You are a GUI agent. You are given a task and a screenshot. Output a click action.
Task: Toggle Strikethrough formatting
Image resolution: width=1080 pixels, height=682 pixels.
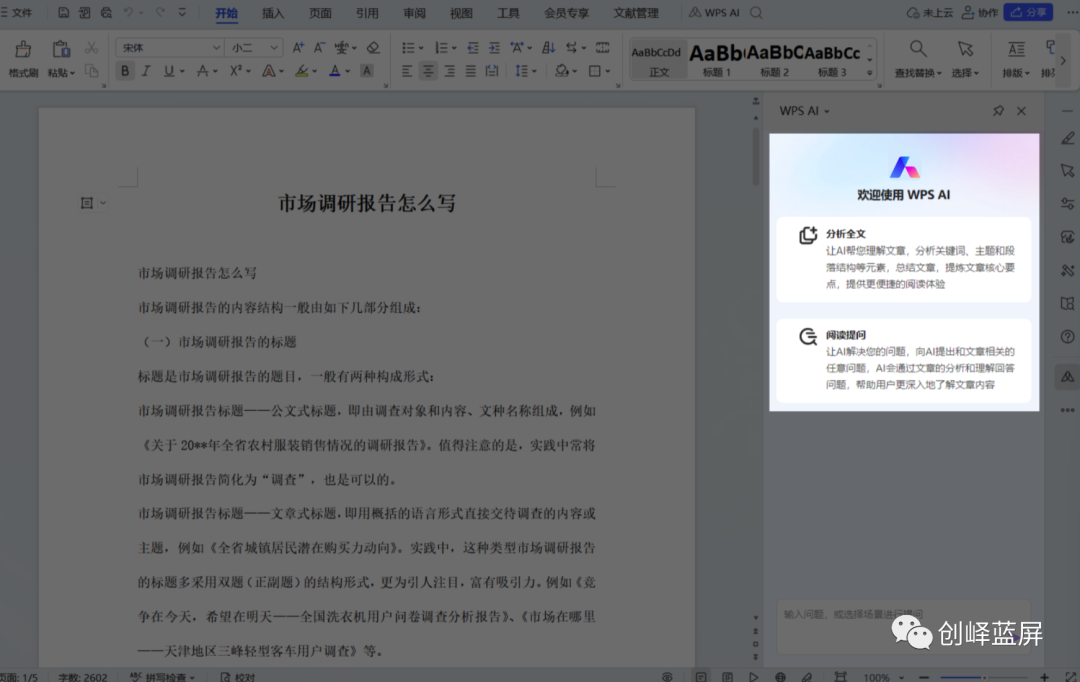click(x=202, y=70)
